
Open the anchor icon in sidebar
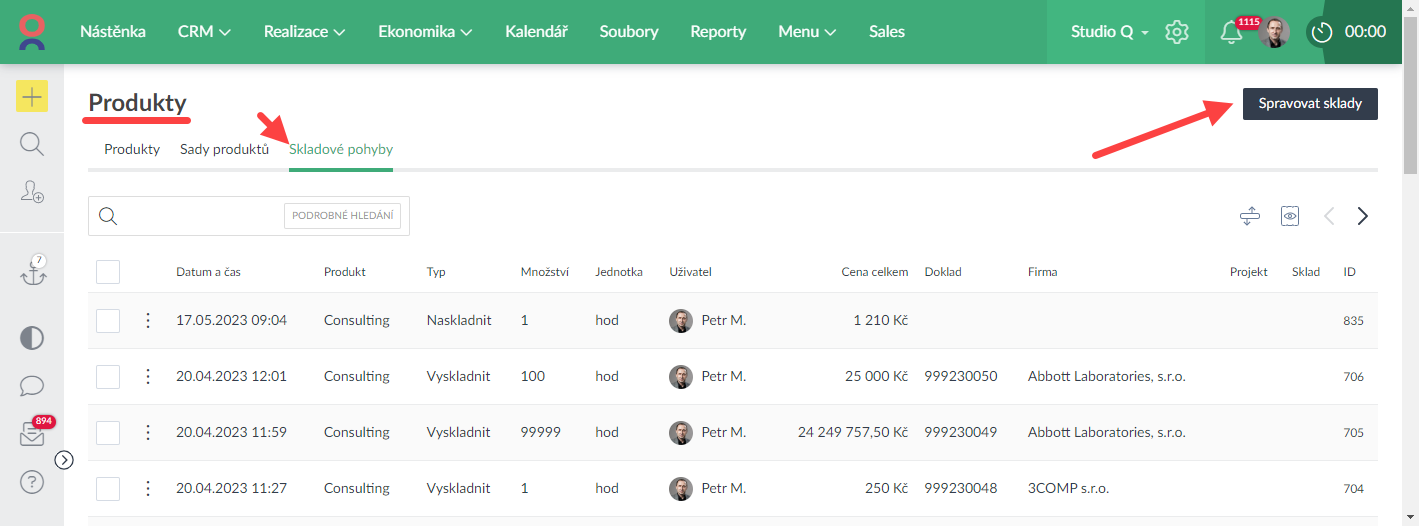point(33,272)
